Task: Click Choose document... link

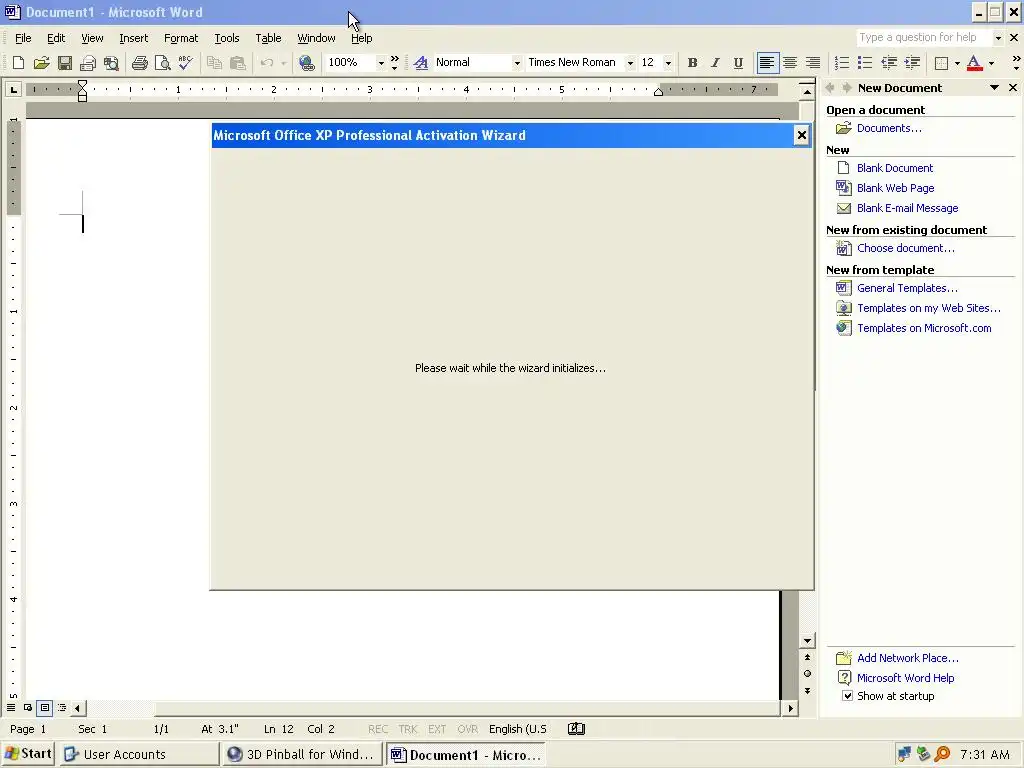Action: click(x=905, y=248)
